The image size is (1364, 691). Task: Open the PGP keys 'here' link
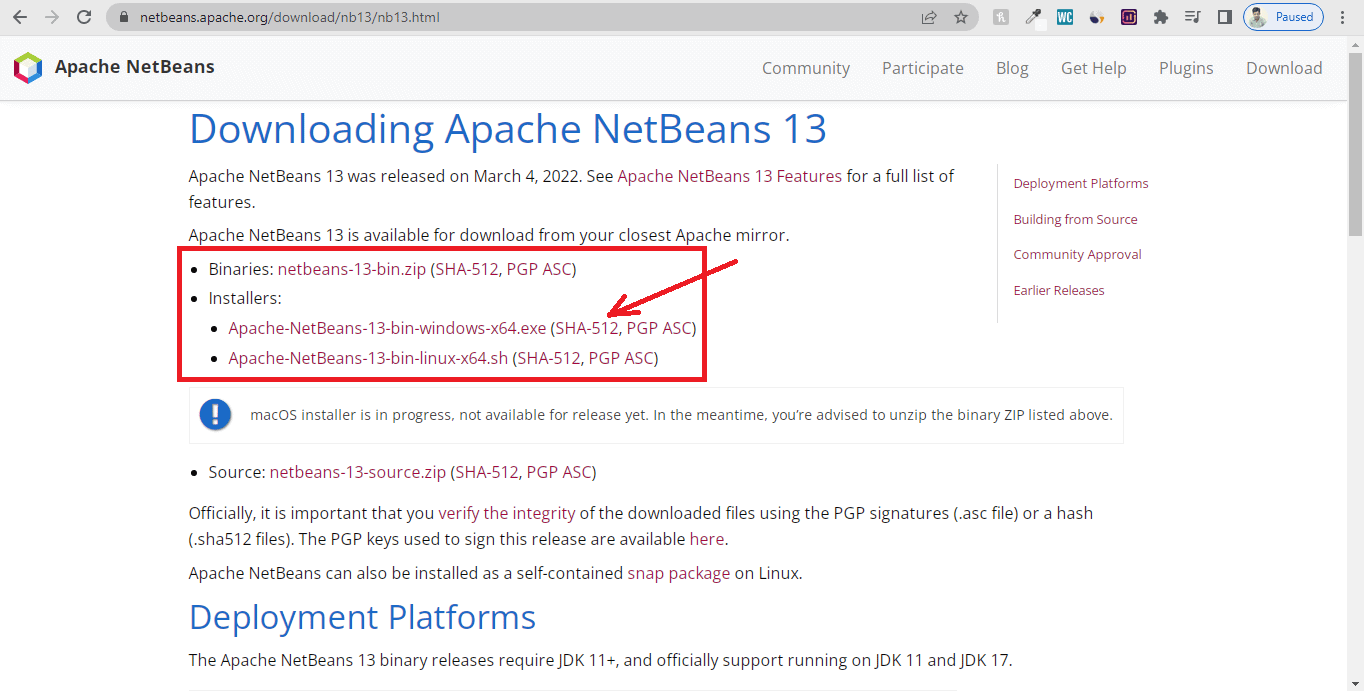tap(707, 539)
